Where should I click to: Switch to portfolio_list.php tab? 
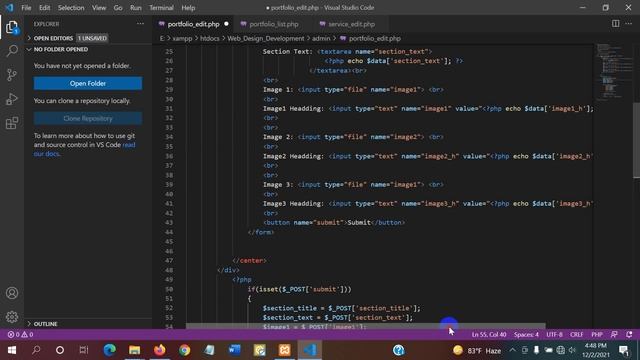[x=274, y=24]
